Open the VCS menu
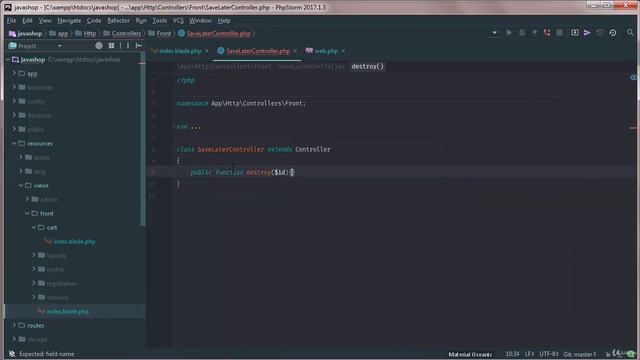Screen dimensions: 640x360 [178, 20]
